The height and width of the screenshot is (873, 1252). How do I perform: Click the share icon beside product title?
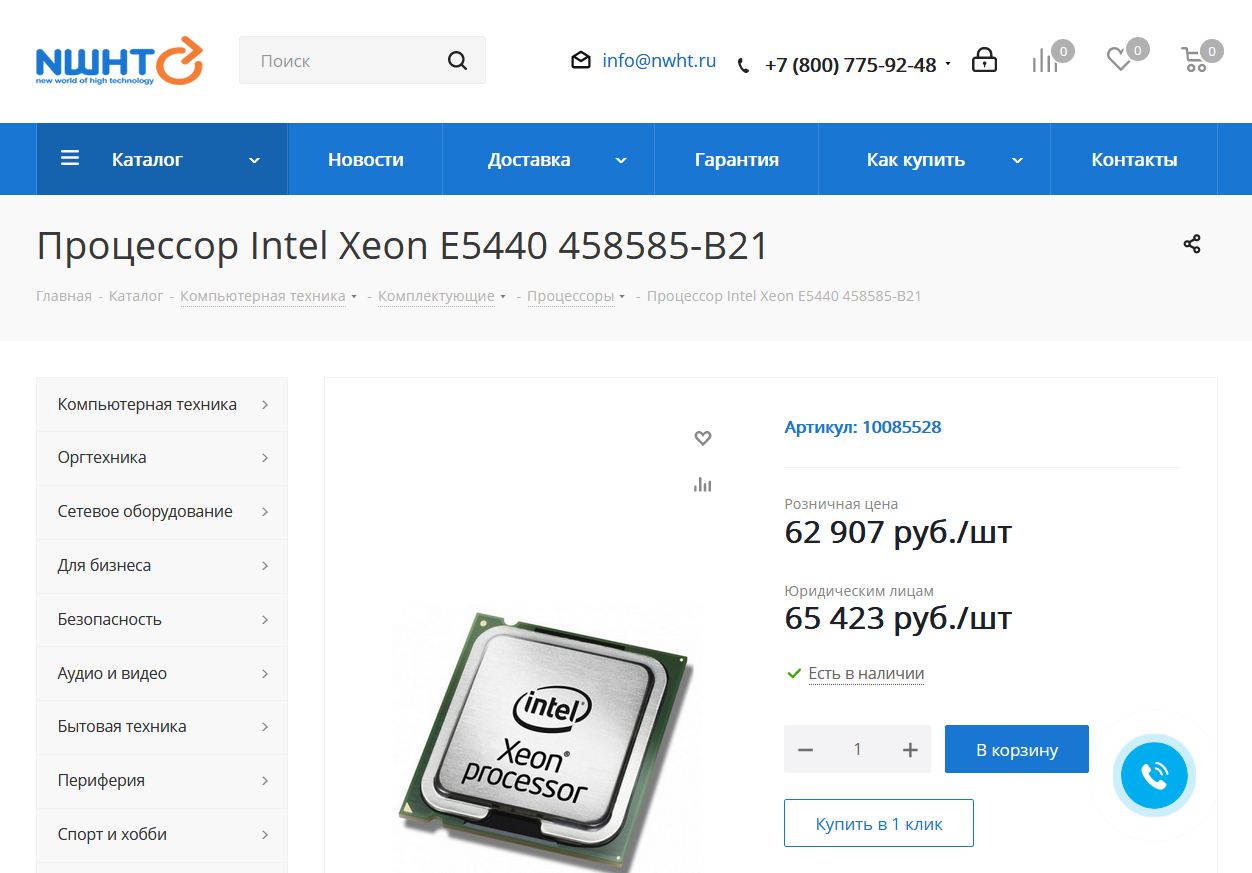(x=1192, y=244)
